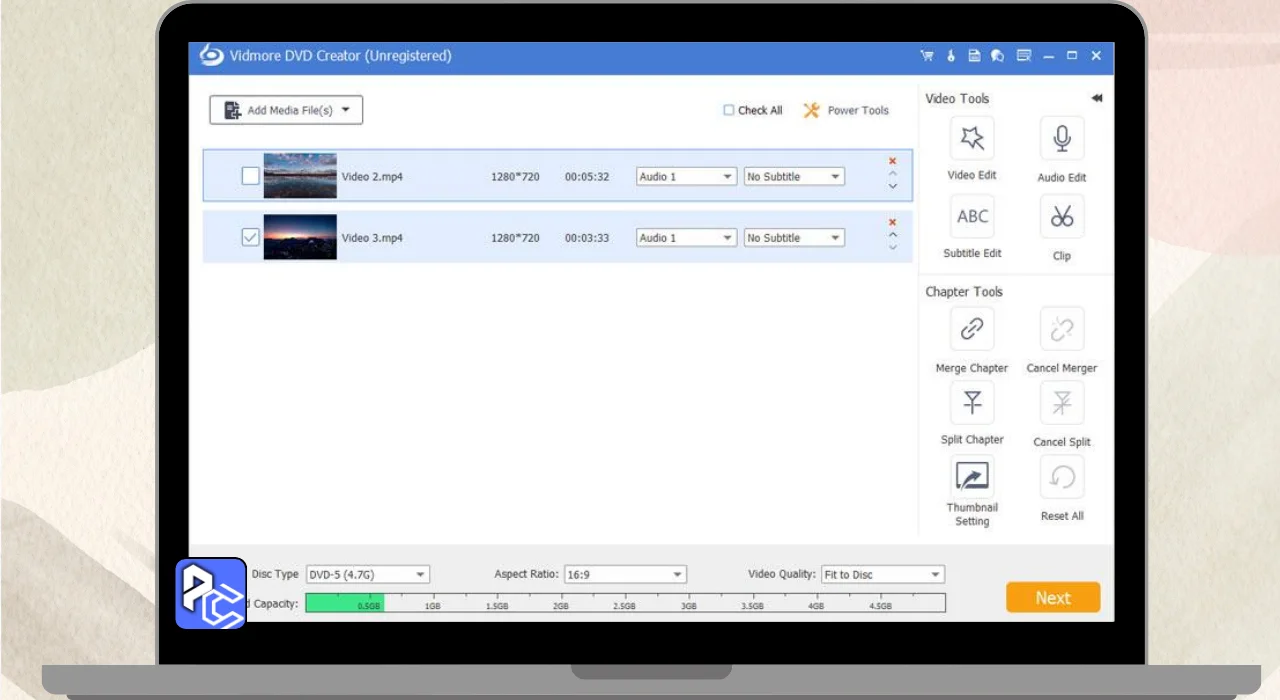Tick the checkbox for Video 2.mp4
Viewport: 1280px width, 700px height.
tap(250, 176)
